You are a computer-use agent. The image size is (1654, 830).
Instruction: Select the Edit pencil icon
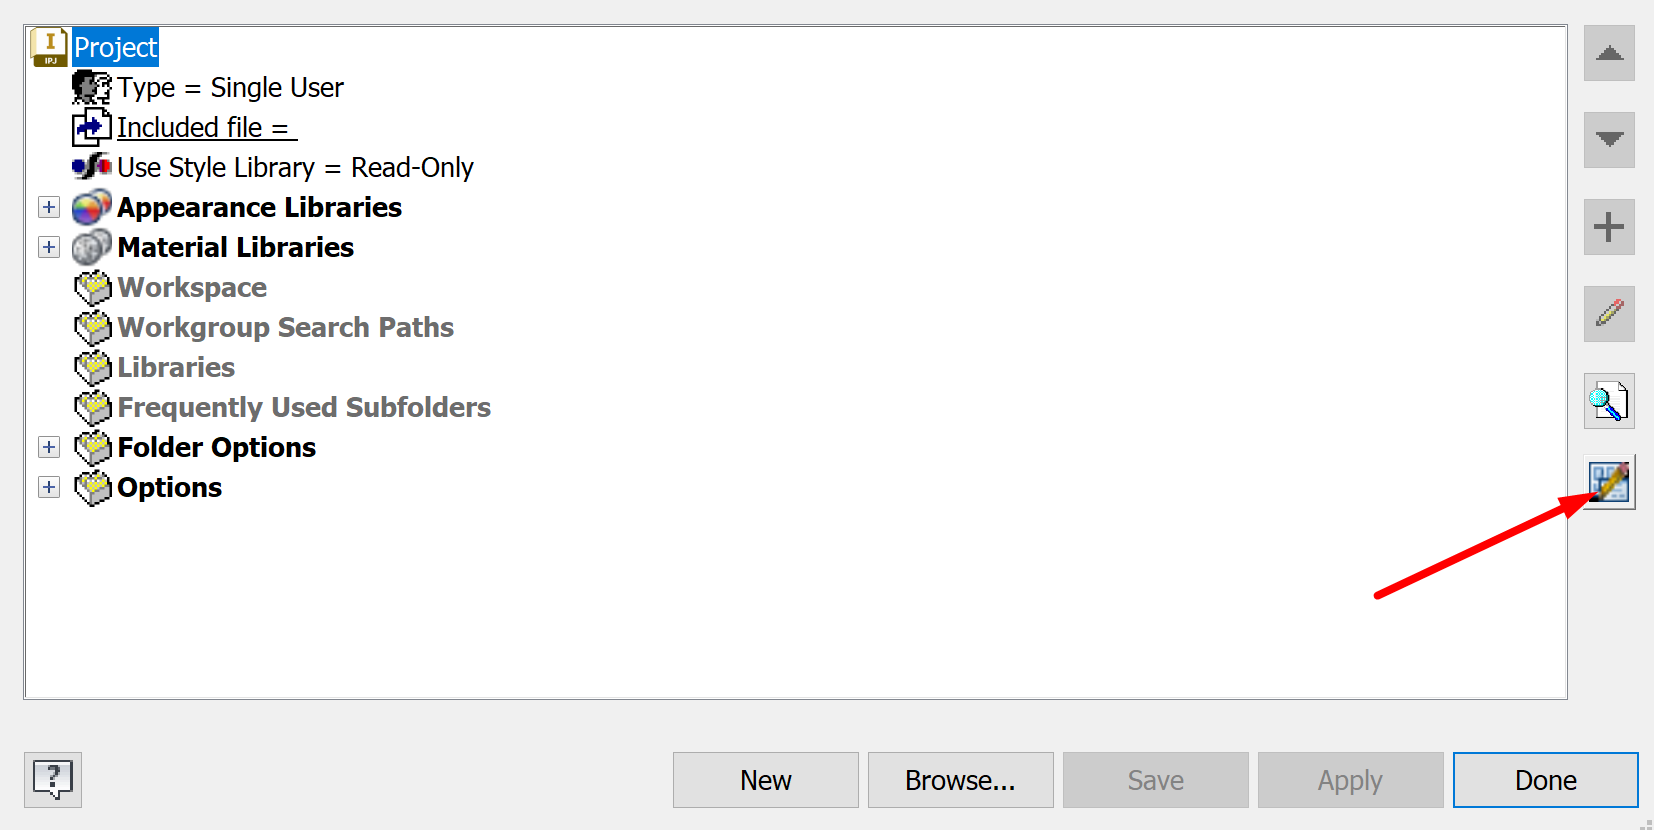(1608, 313)
